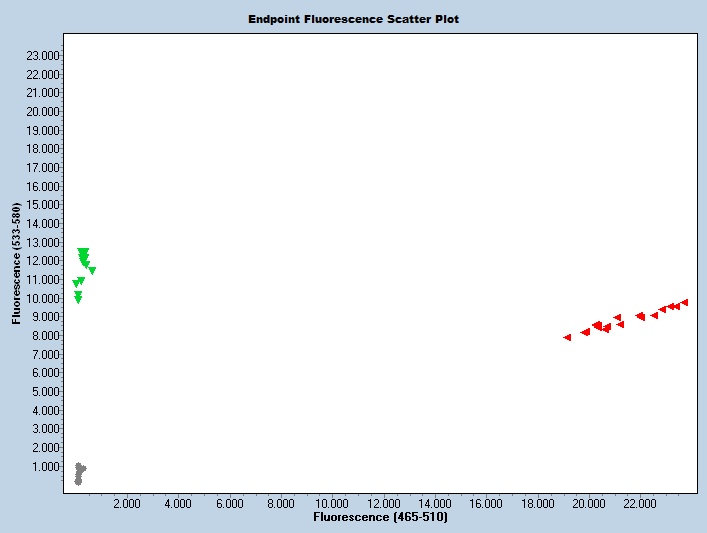Click the 2.000 tick on the x-axis
Image resolution: width=707 pixels, height=533 pixels.
point(126,504)
